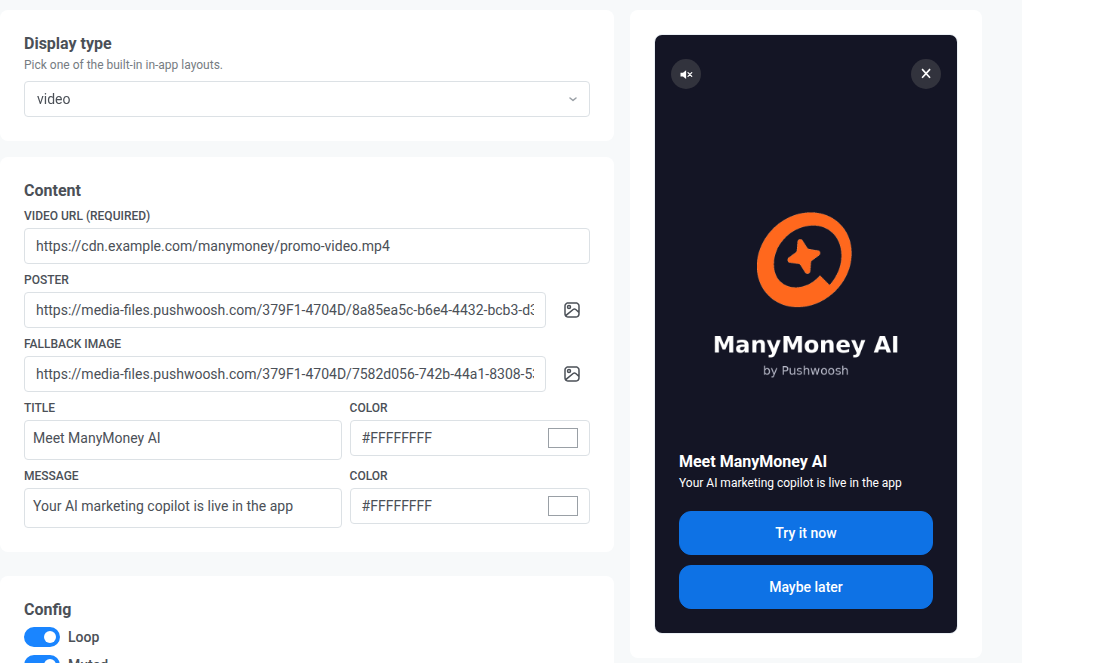The image size is (1115, 663).
Task: Click the 'FALLBACK IMAGE' label
Action: [73, 344]
